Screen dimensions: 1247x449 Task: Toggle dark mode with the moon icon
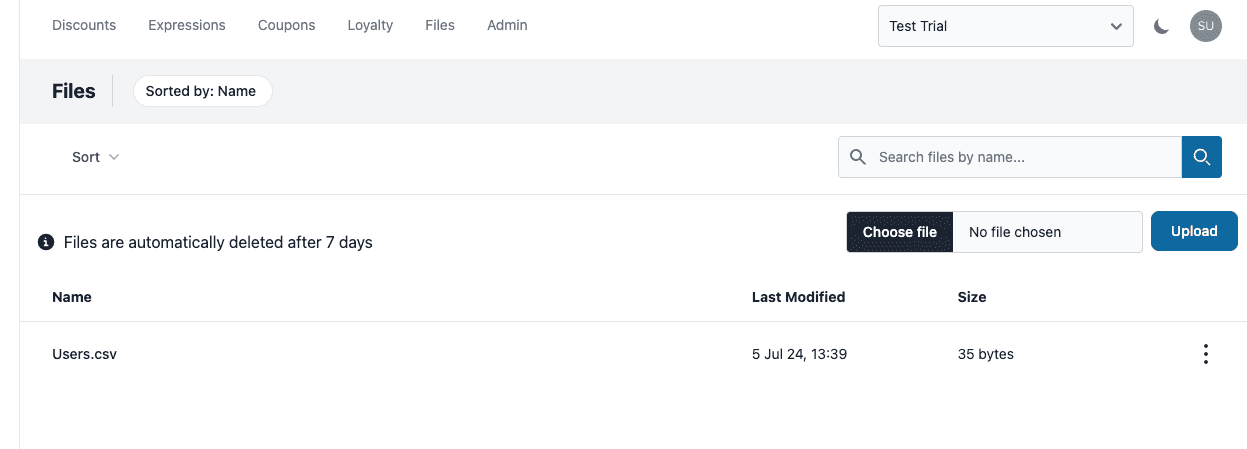click(x=1161, y=26)
